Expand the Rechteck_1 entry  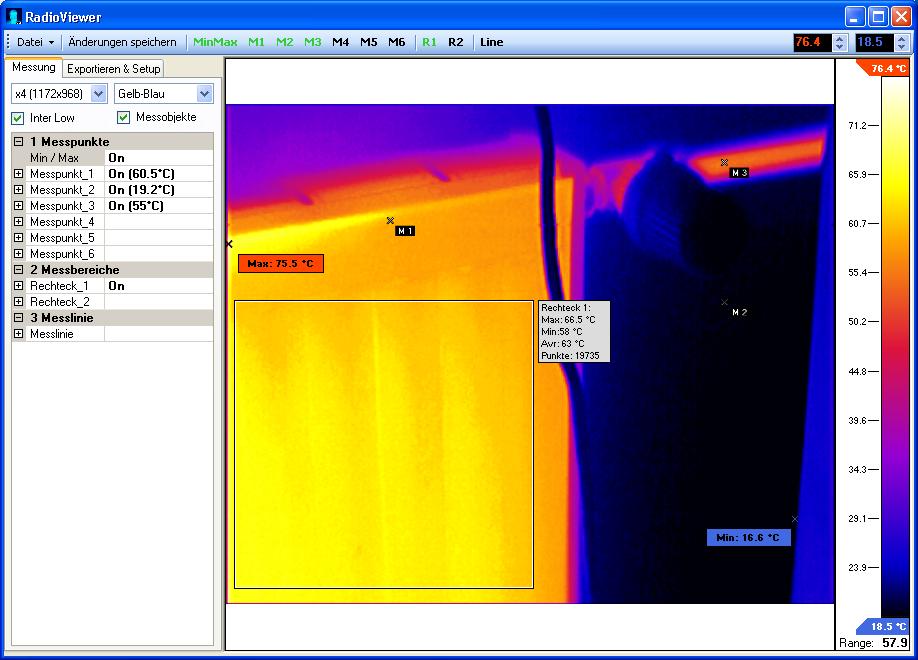click(x=18, y=286)
